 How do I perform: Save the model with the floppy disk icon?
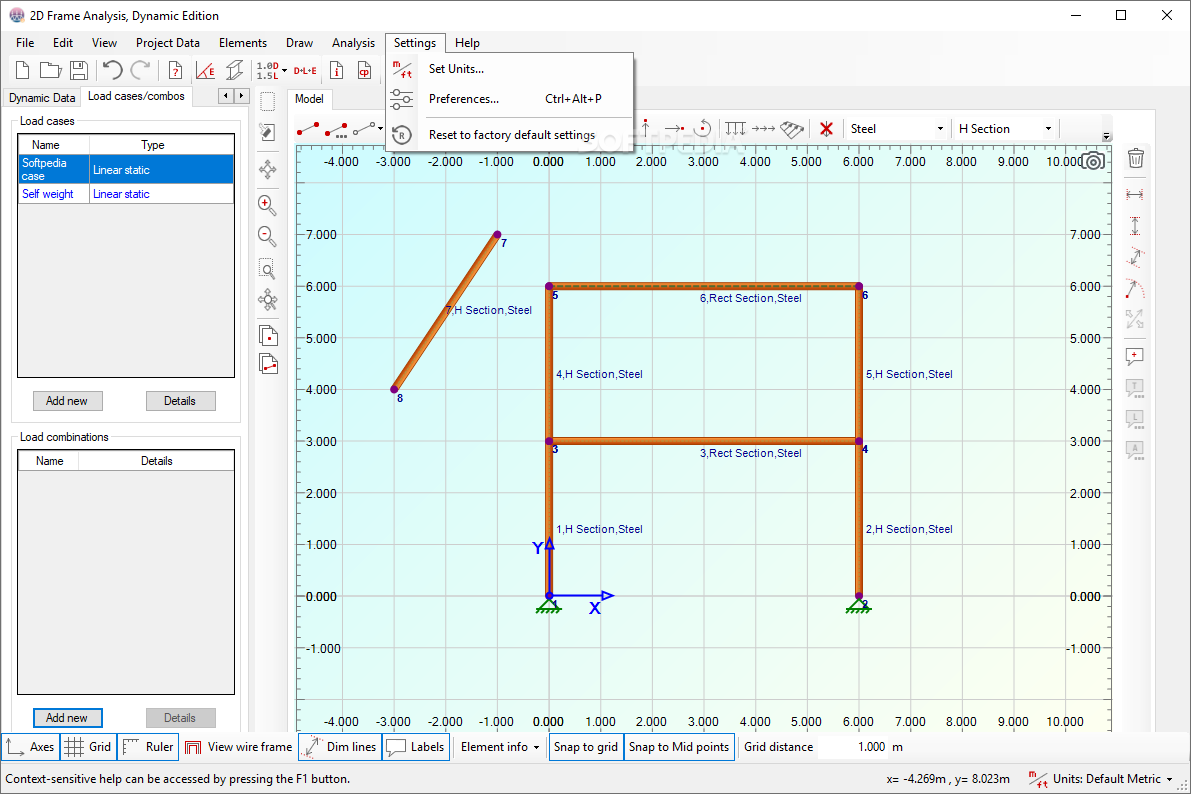tap(78, 71)
